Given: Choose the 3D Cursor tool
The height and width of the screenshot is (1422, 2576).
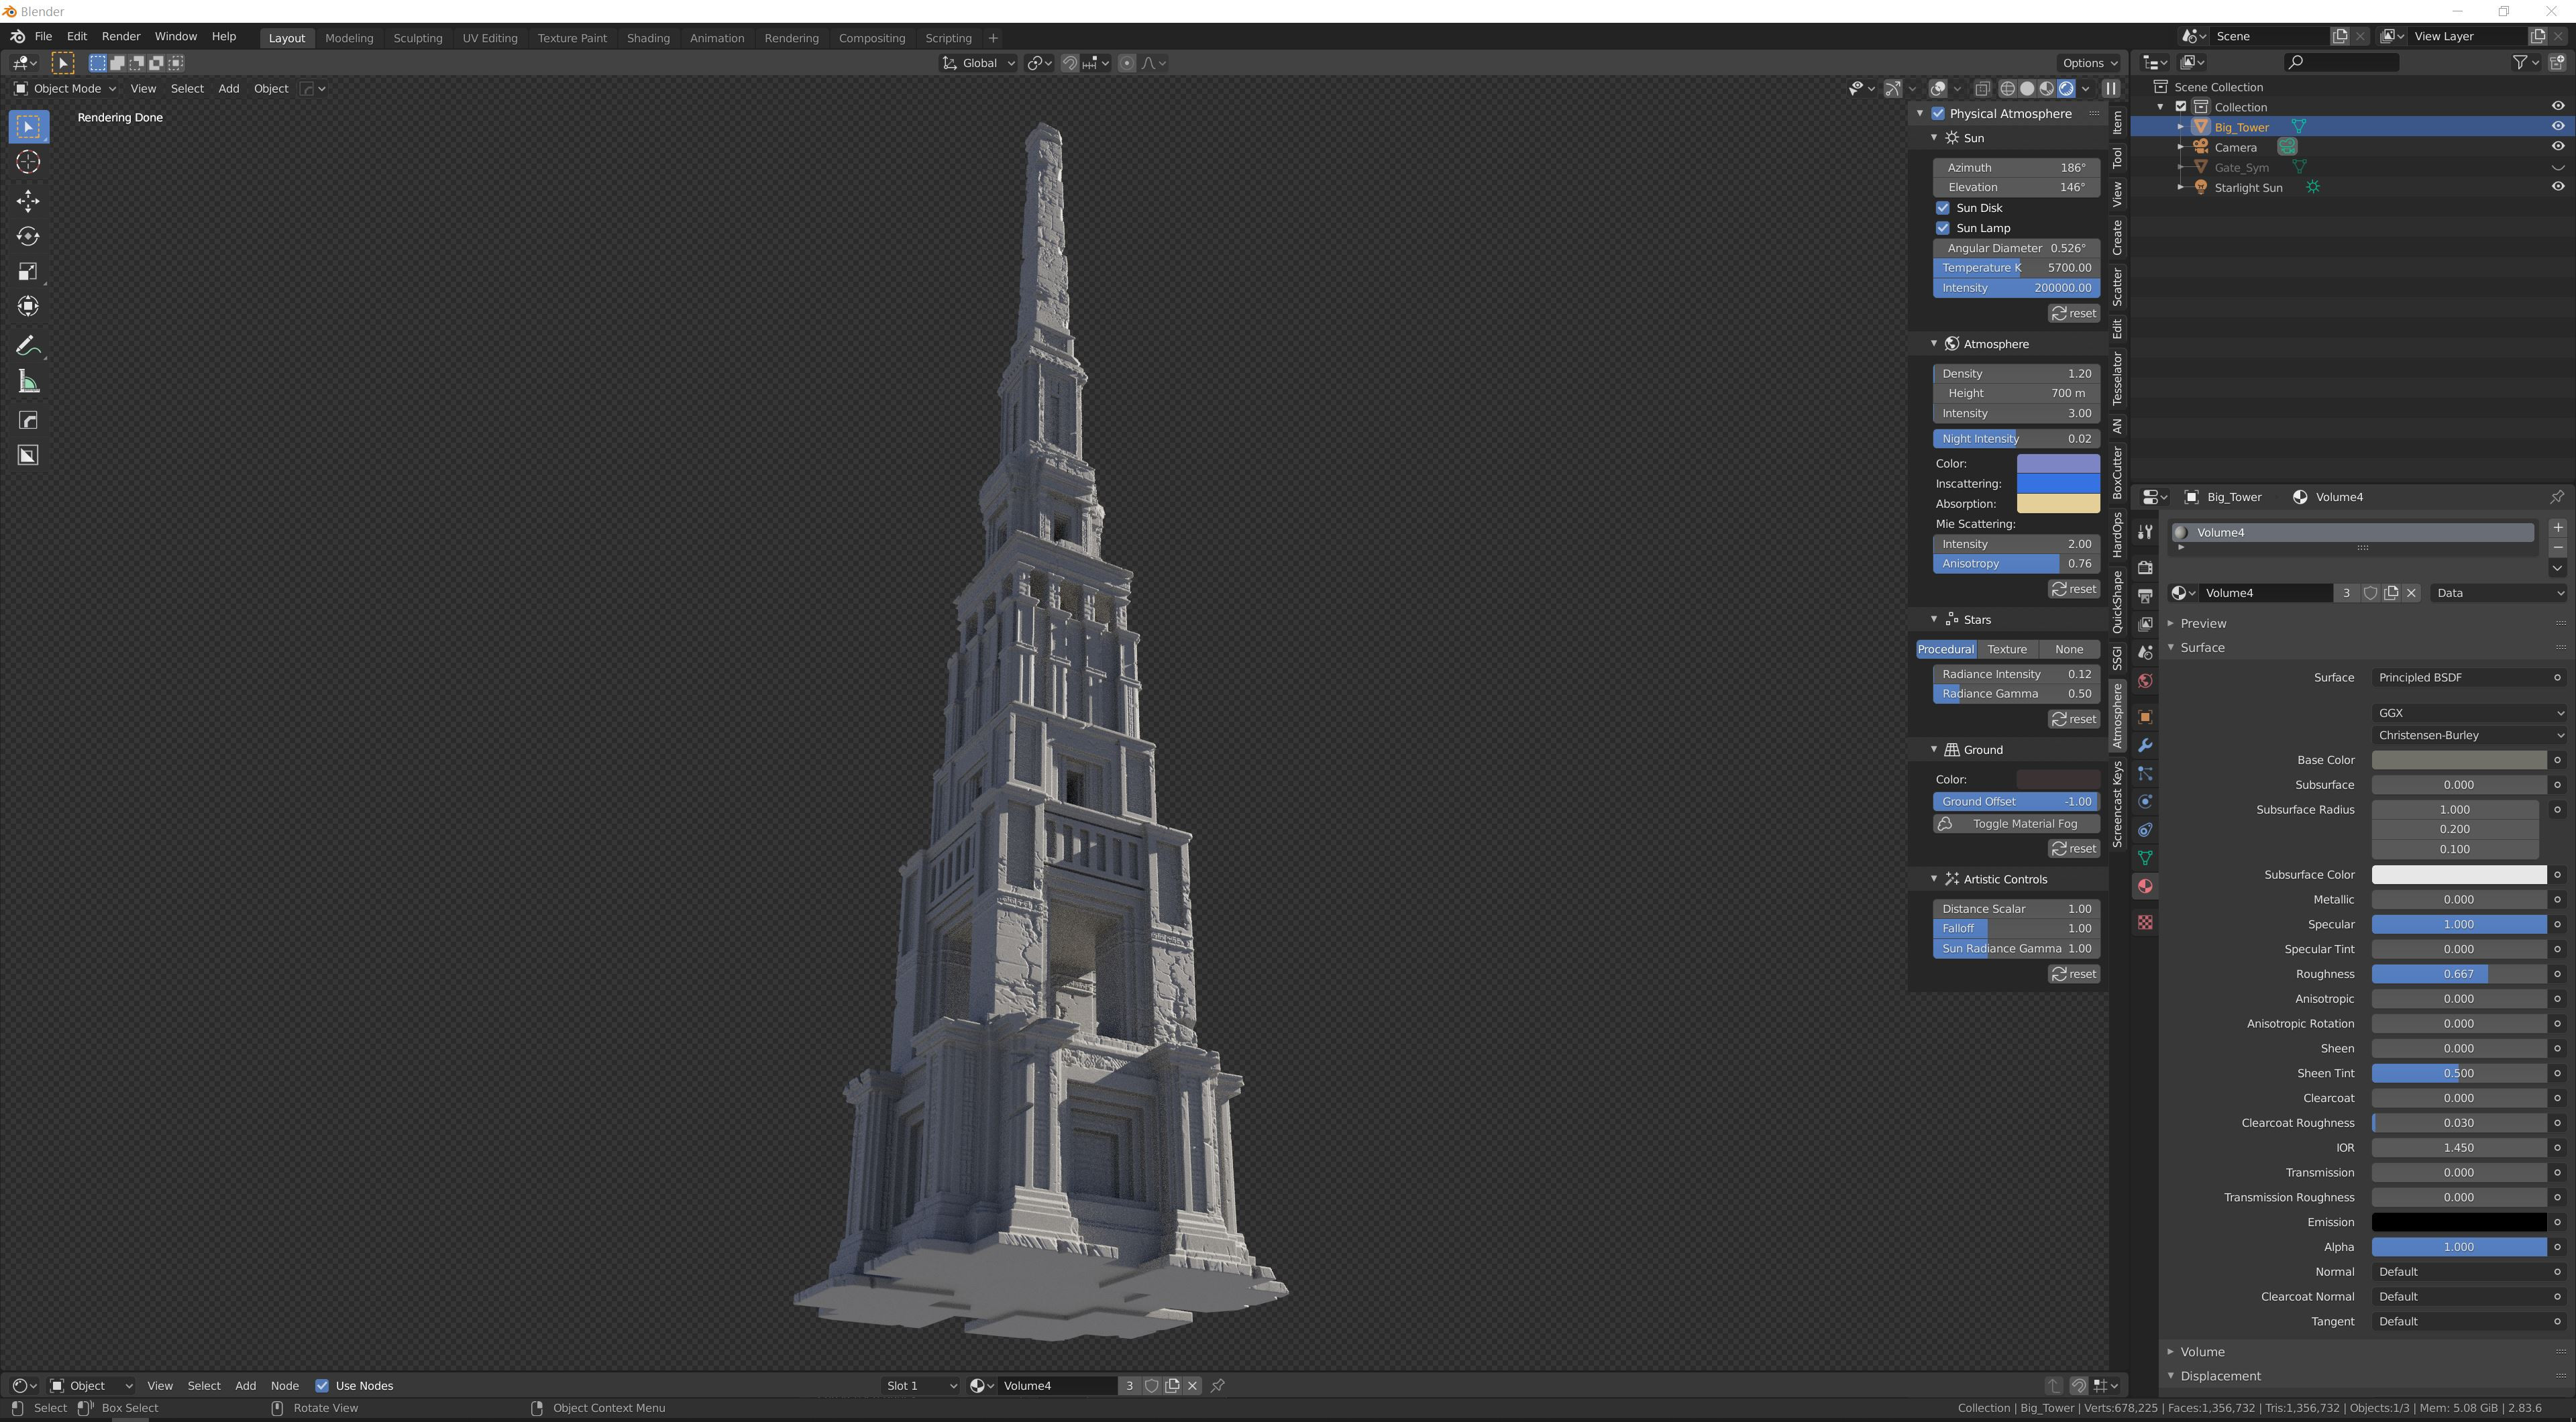Looking at the screenshot, I should pyautogui.click(x=28, y=162).
